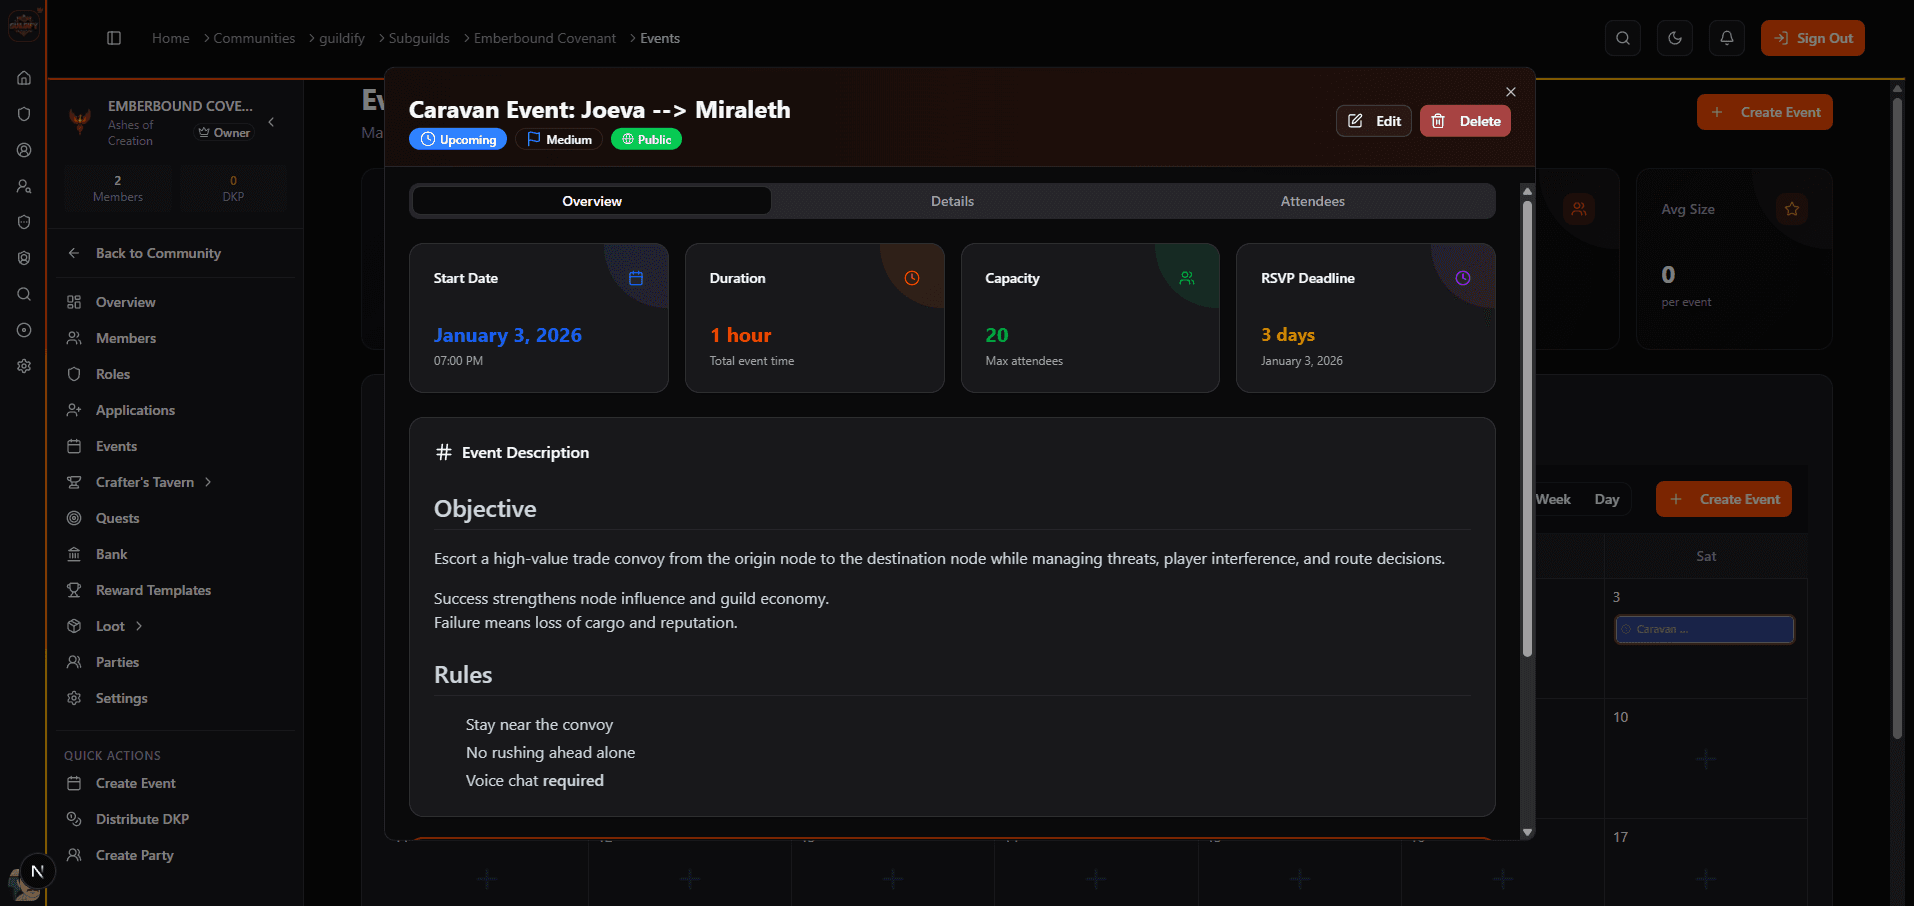1914x906 pixels.
Task: Switch the calendar to Day view
Action: click(x=1607, y=498)
